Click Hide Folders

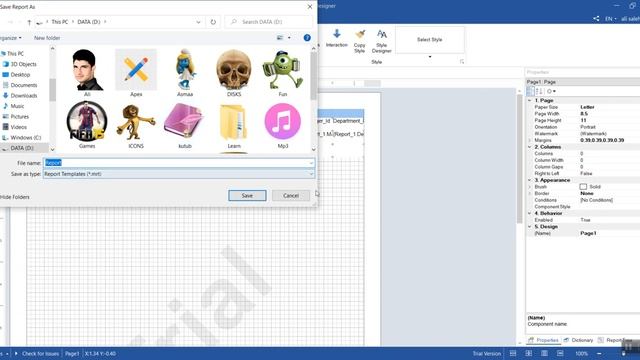click(15, 197)
